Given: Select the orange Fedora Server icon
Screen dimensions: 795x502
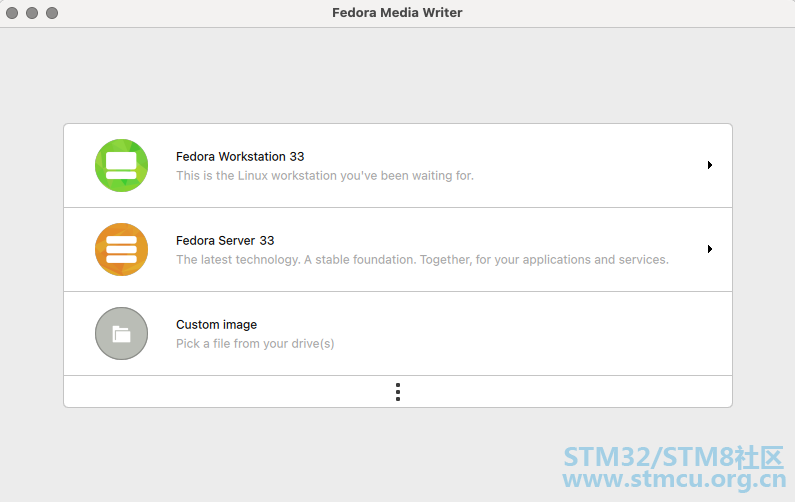Looking at the screenshot, I should pyautogui.click(x=121, y=249).
